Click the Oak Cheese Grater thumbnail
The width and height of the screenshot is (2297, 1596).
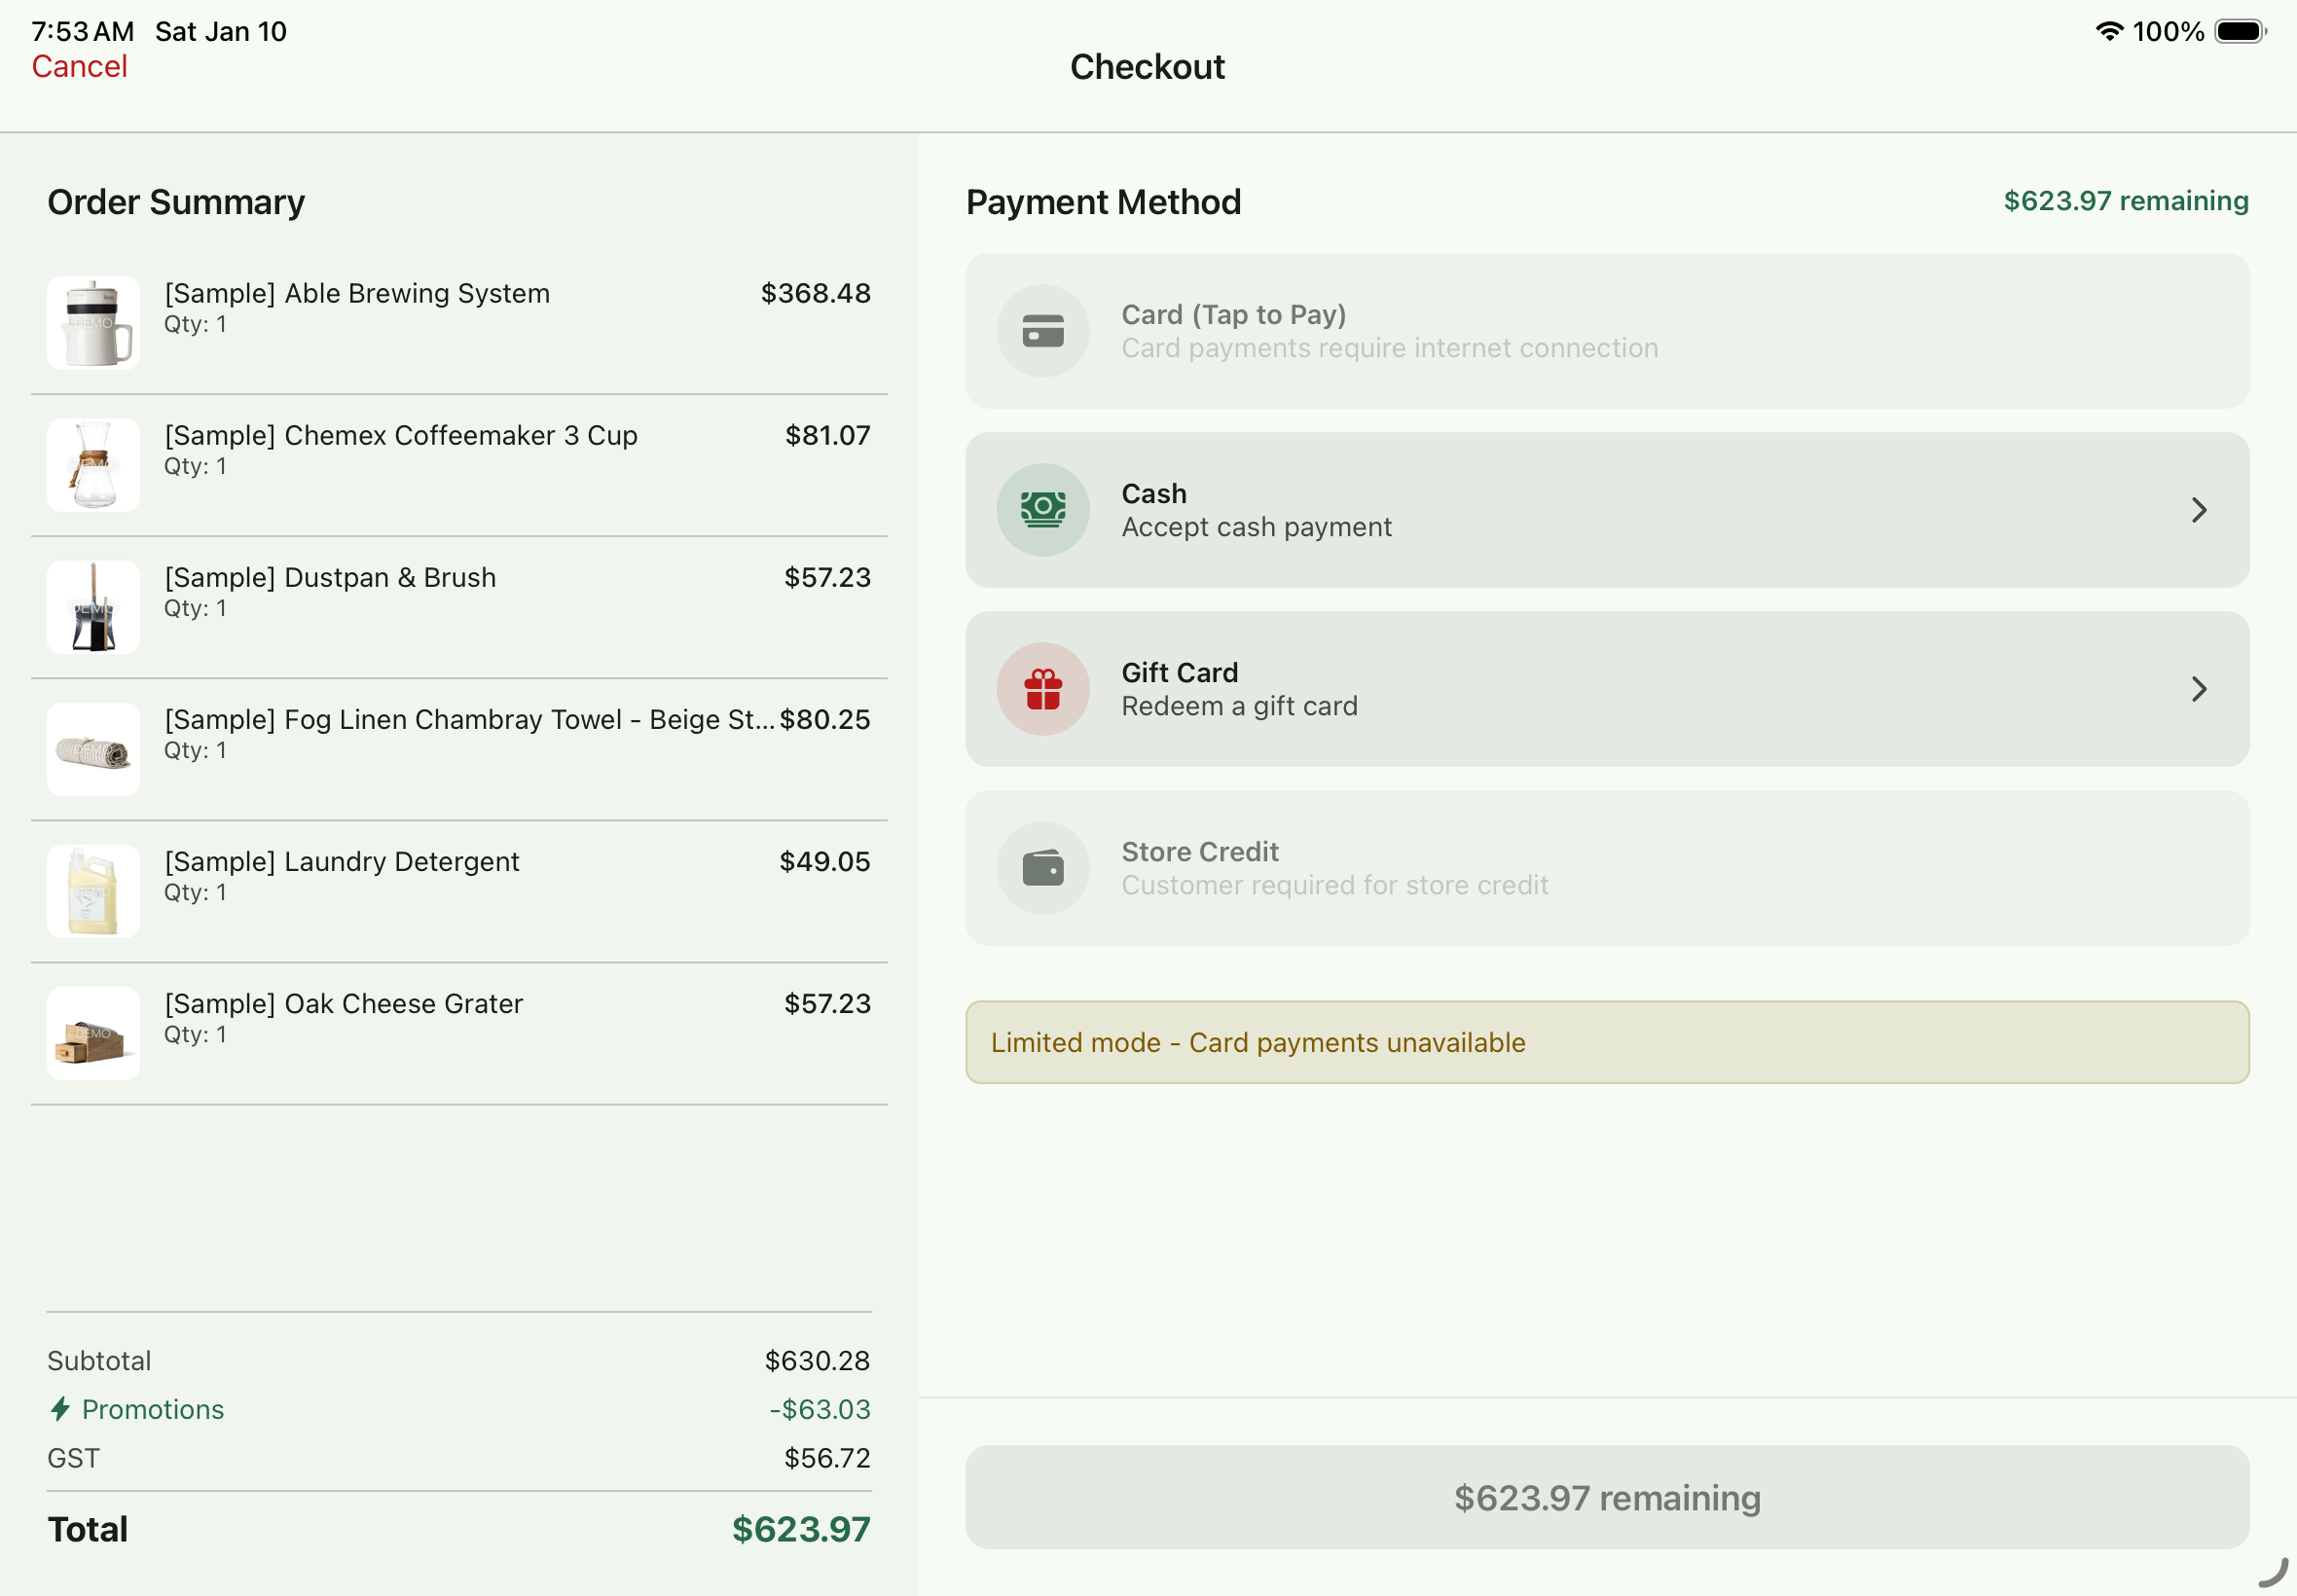coord(93,1032)
